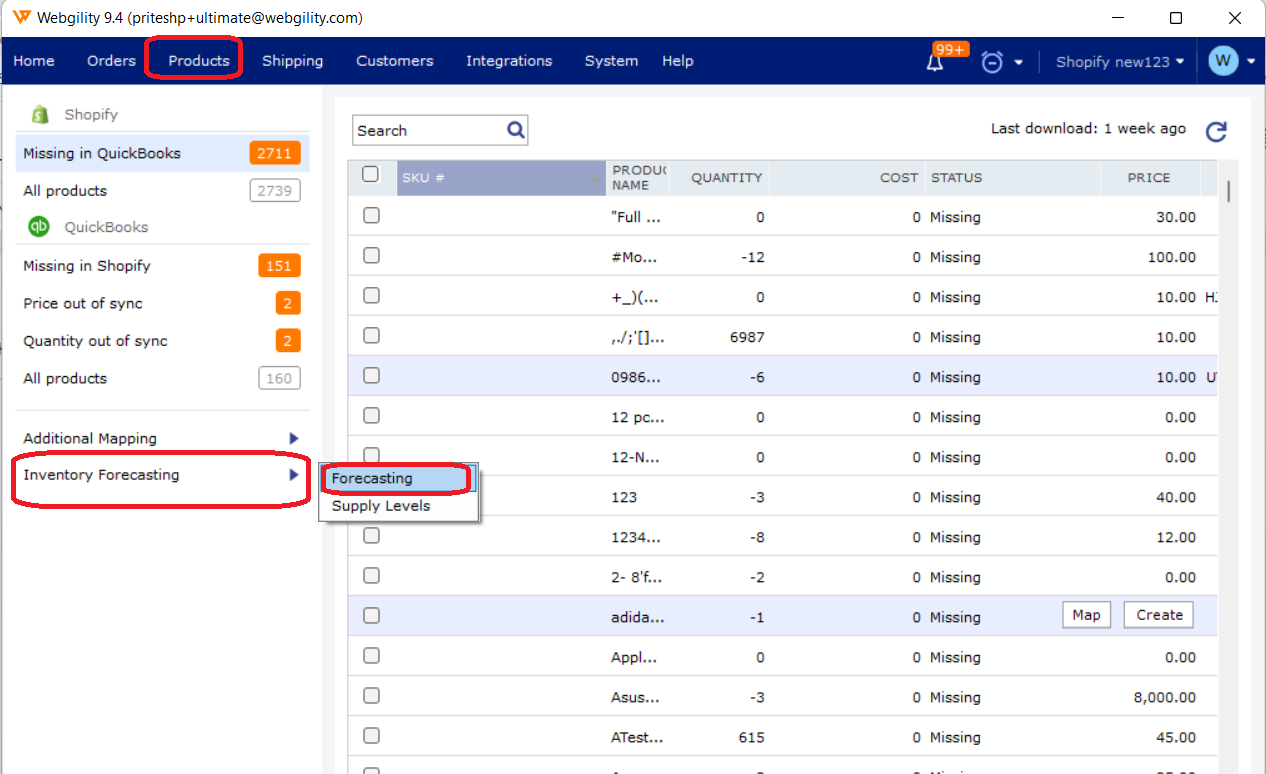Click the quantity value 6987
1266x774 pixels.
(x=747, y=337)
